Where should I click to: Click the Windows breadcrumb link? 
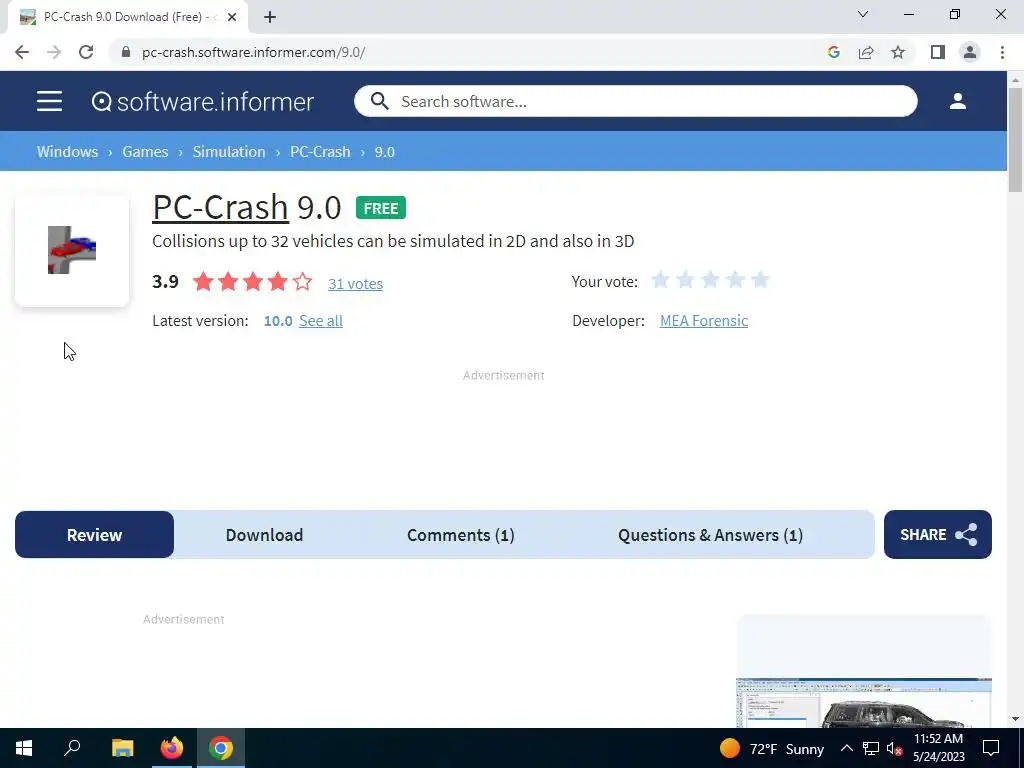(67, 152)
